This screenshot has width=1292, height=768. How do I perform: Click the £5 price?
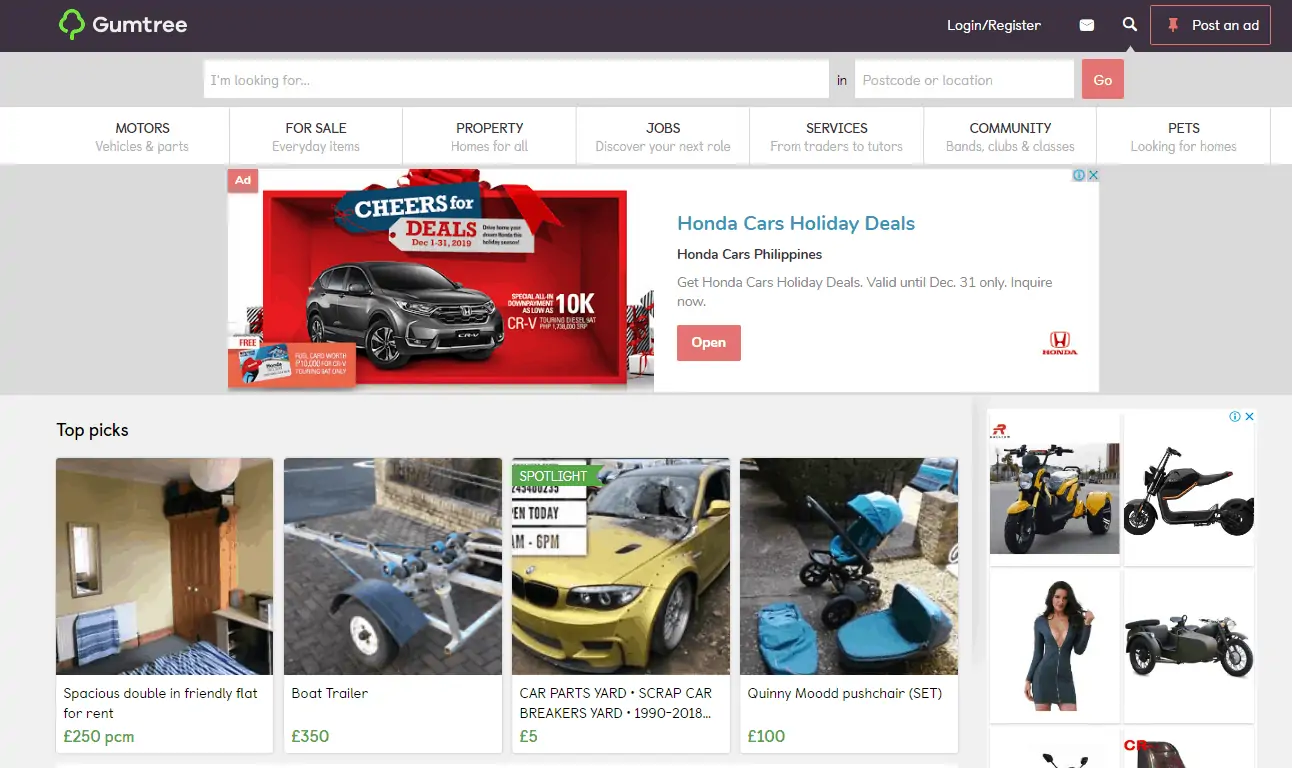529,736
